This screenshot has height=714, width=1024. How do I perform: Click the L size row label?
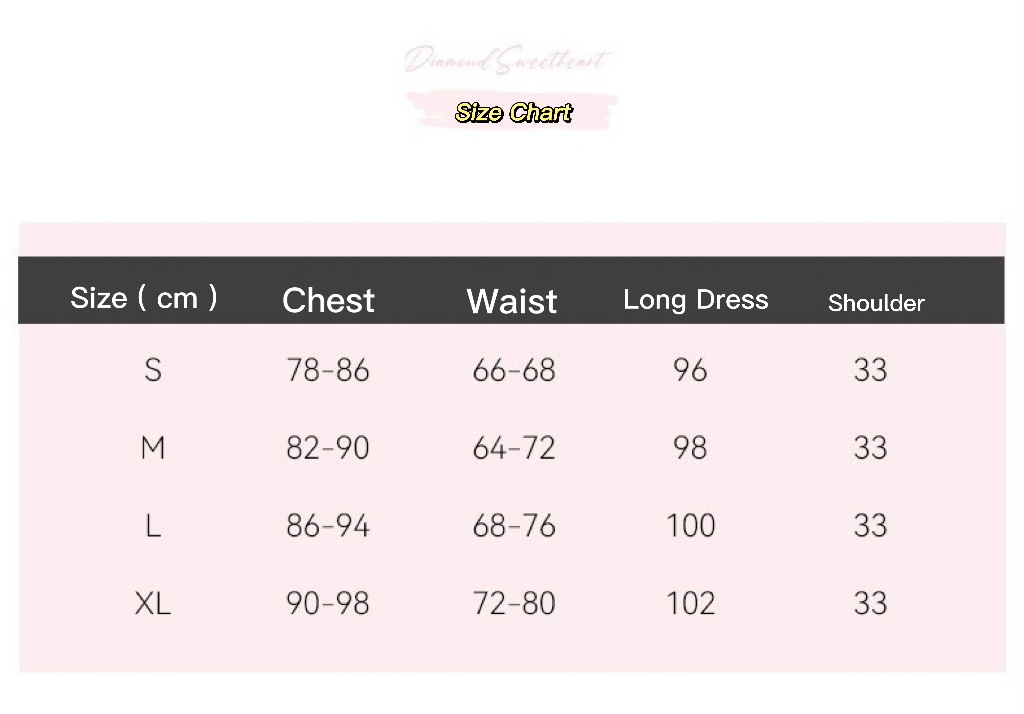152,526
